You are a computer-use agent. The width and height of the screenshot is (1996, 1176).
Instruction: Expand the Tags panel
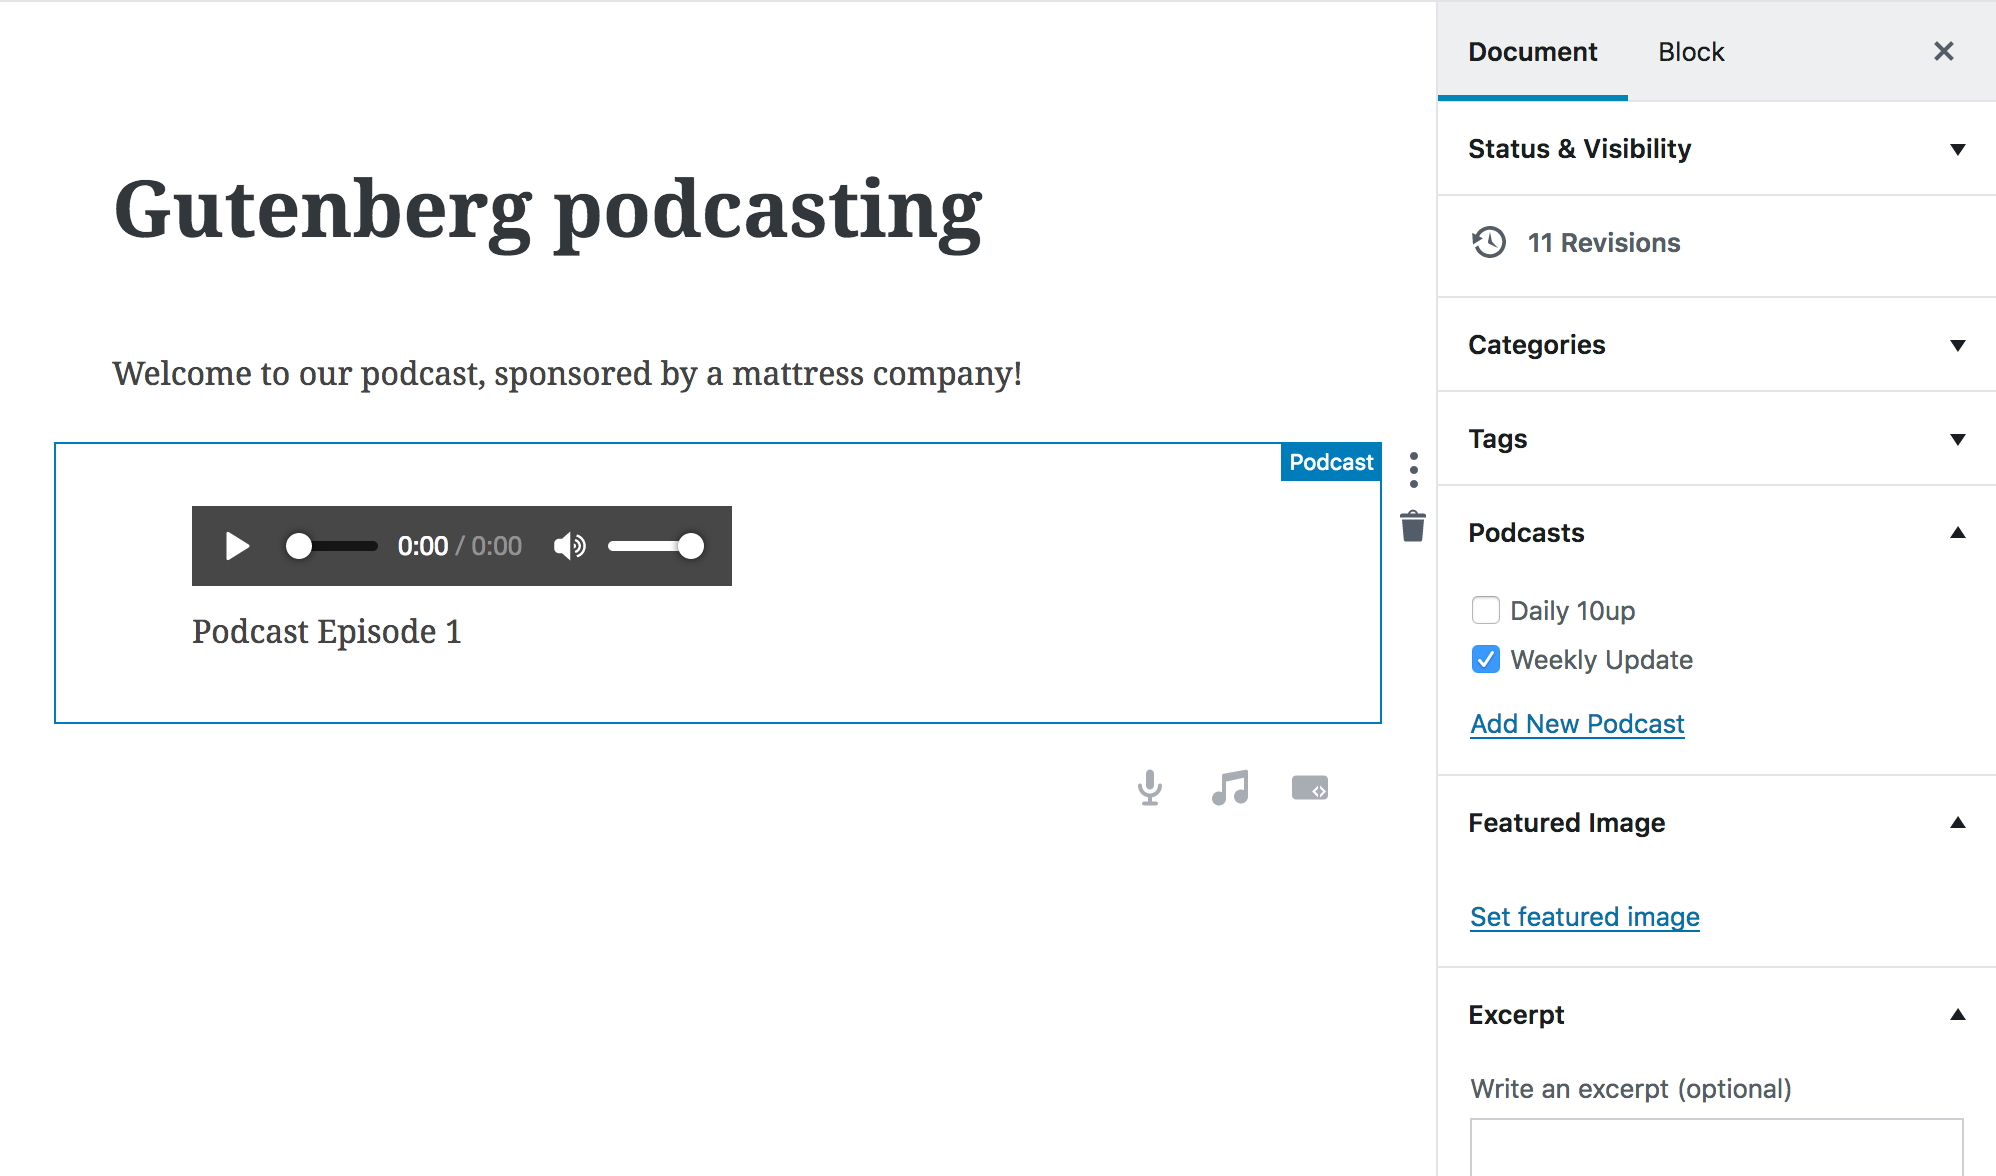(x=1957, y=439)
